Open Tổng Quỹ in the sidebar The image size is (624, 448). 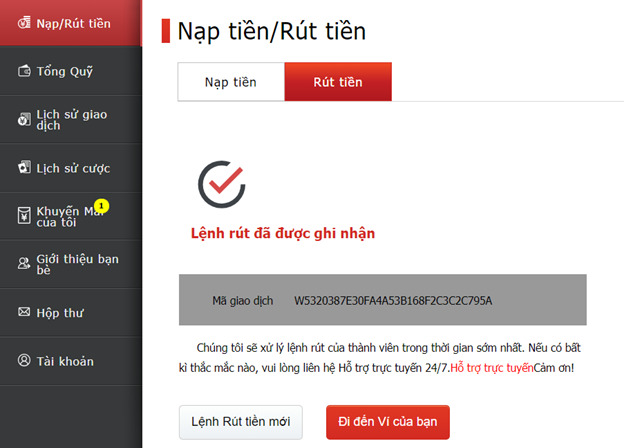[71, 71]
